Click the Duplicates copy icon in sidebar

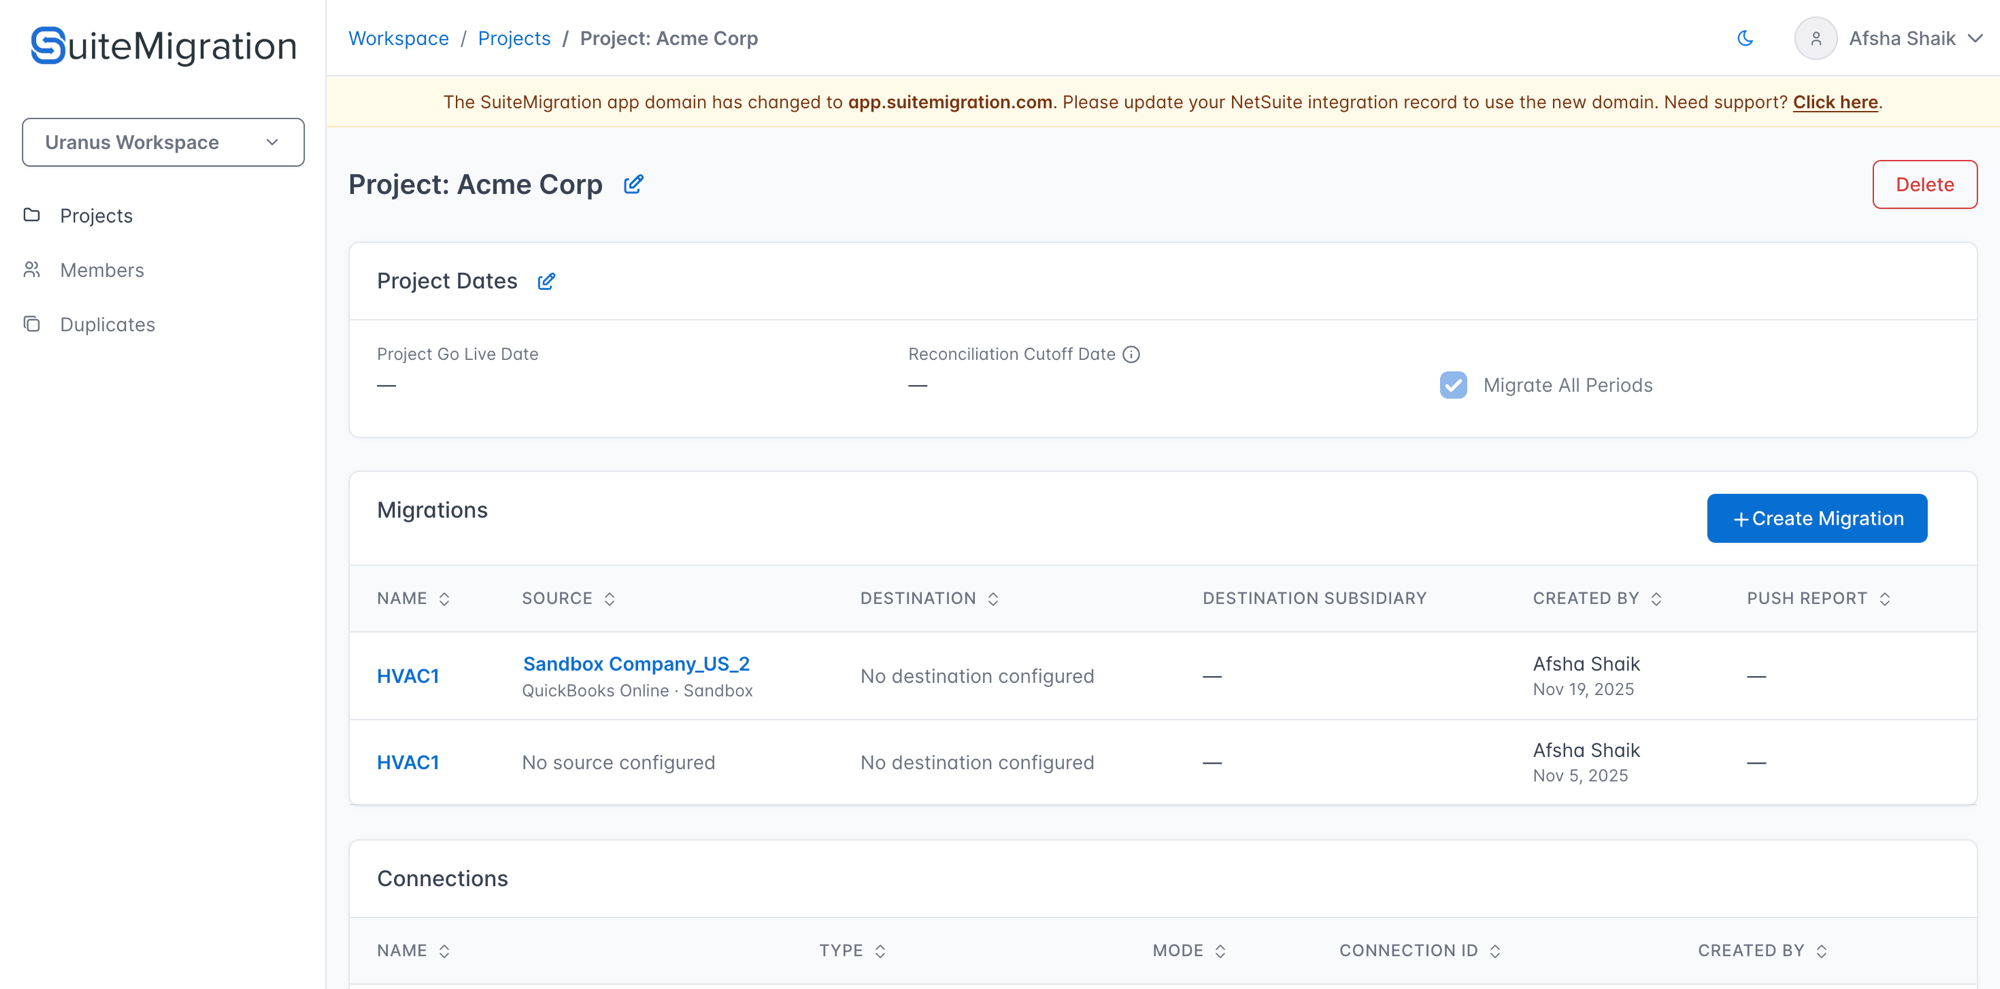tap(32, 324)
